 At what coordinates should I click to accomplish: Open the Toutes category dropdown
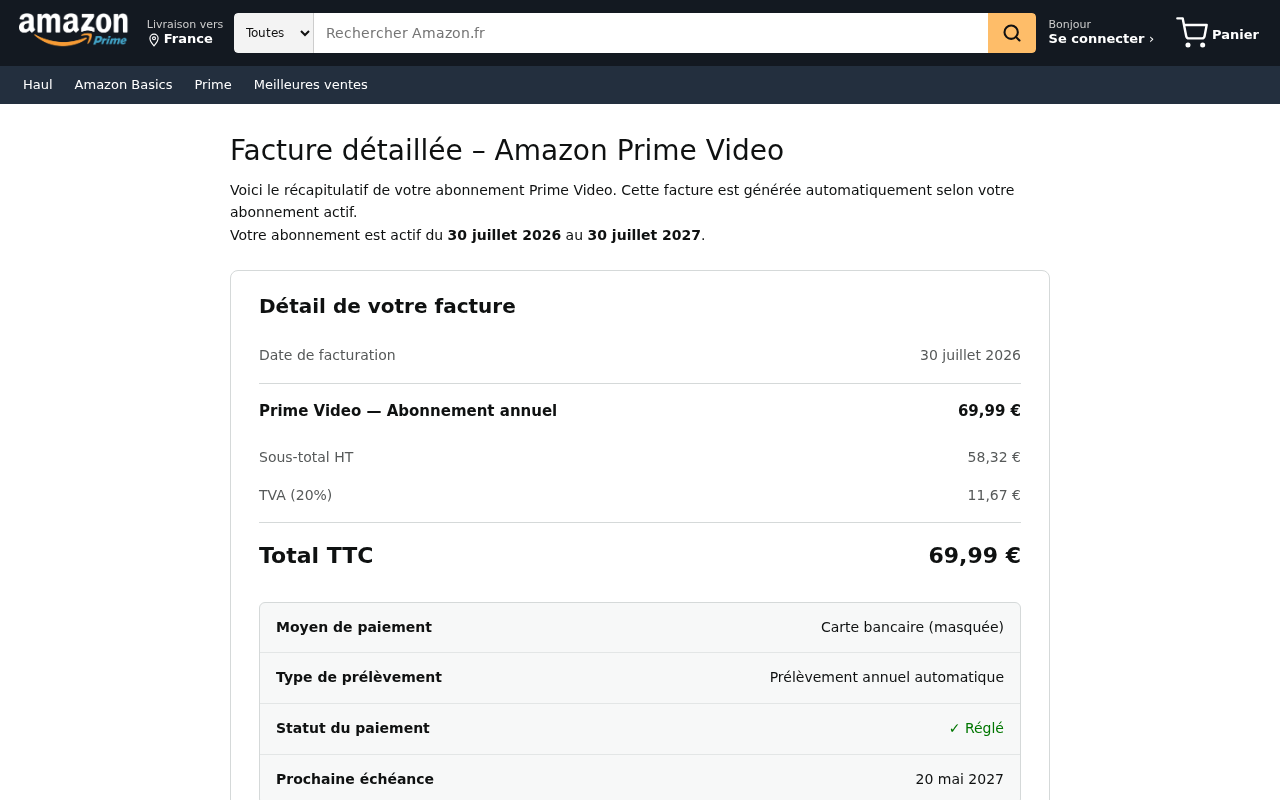point(274,33)
